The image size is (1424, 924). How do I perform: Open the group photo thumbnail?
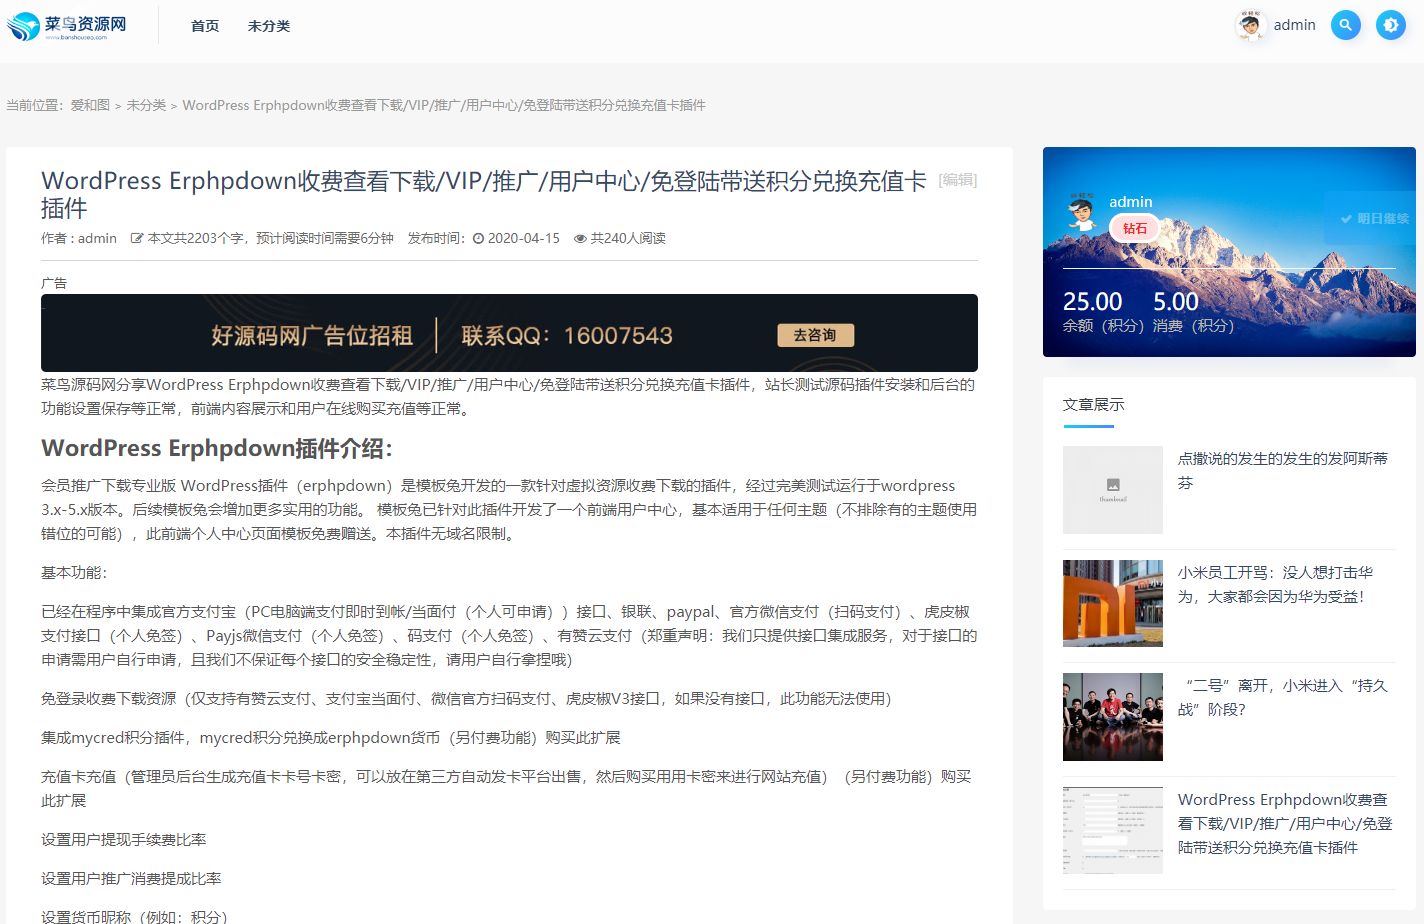point(1112,717)
